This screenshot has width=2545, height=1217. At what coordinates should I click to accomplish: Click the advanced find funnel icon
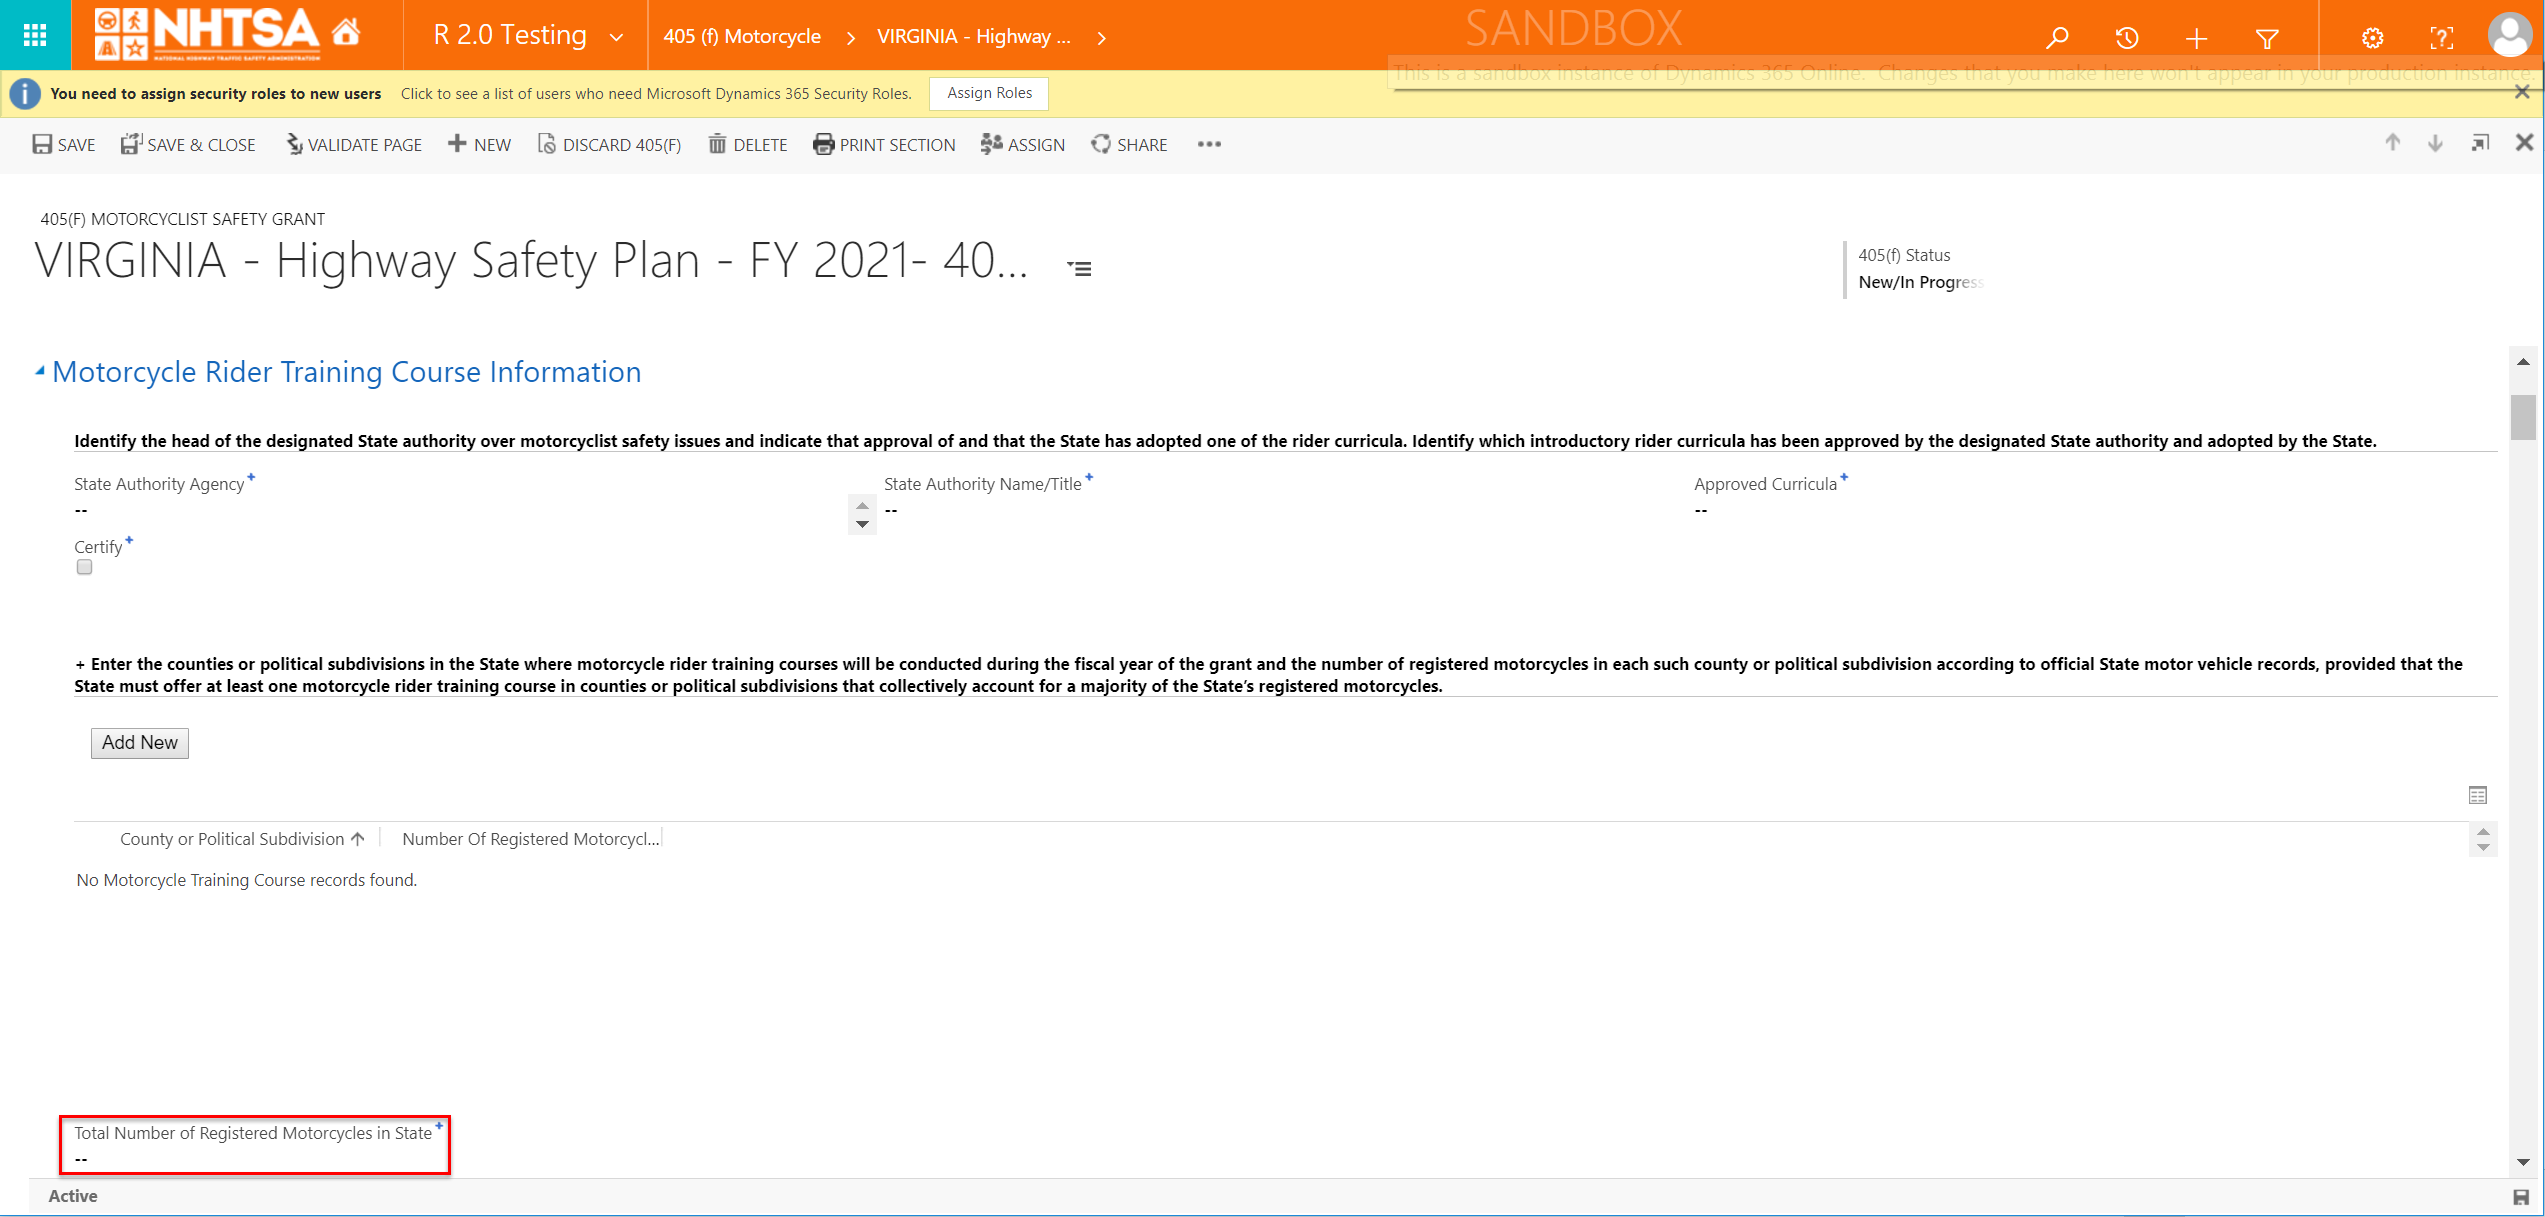2267,38
